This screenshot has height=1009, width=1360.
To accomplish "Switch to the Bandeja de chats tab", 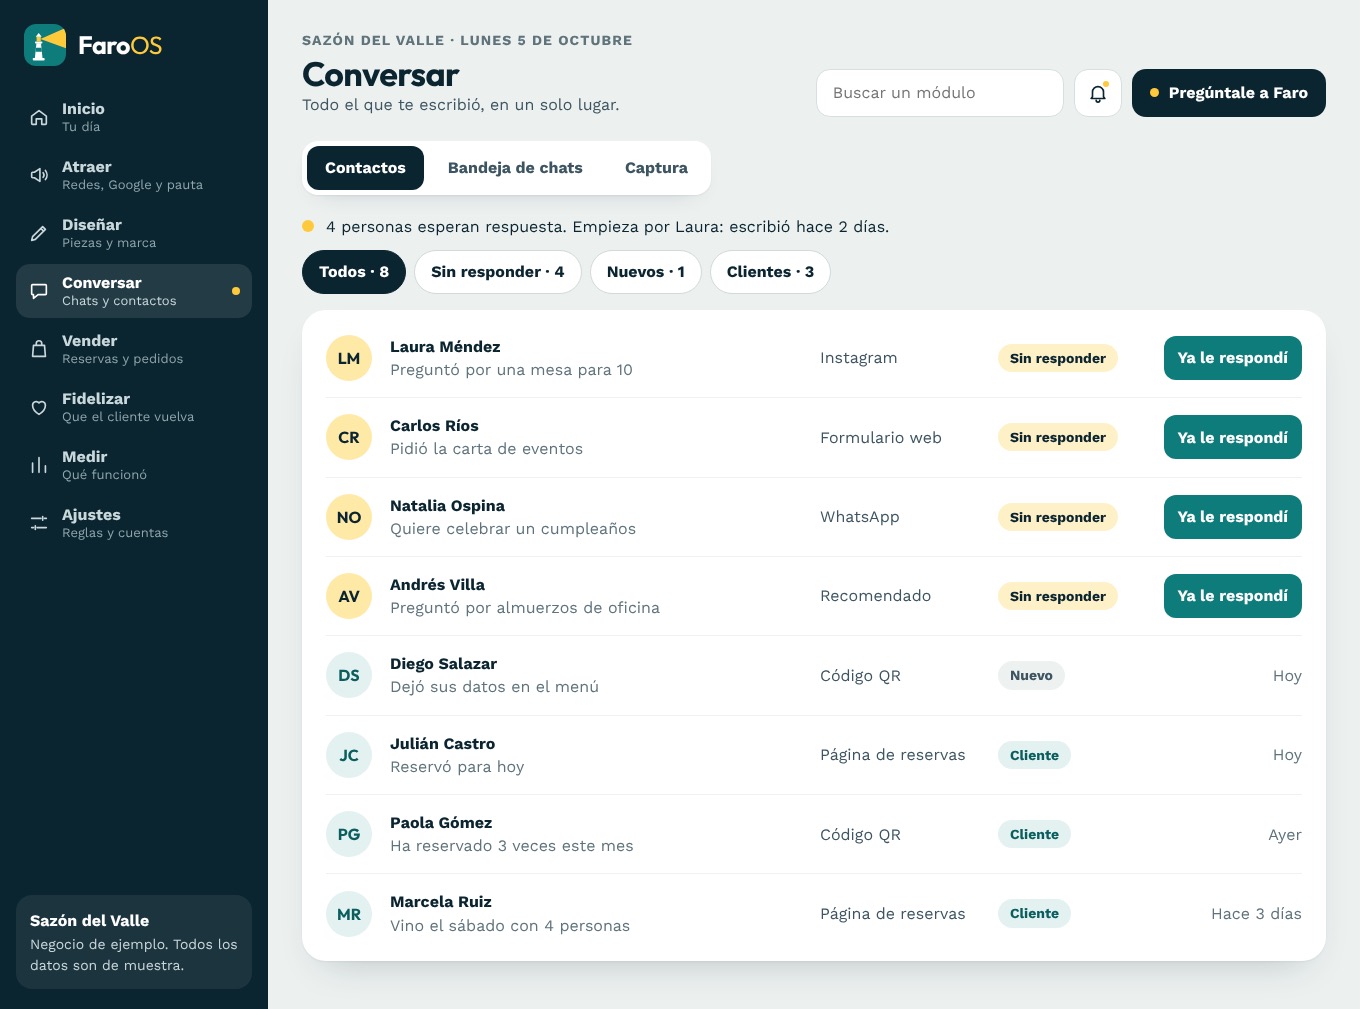I will [515, 168].
